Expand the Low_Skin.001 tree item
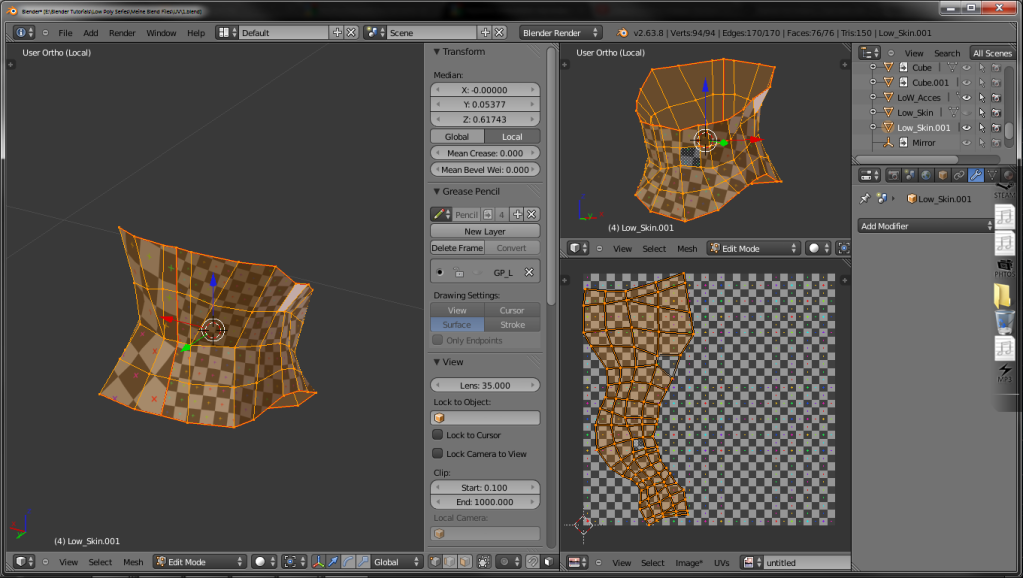Screen dimensions: 1023x578 (873, 128)
